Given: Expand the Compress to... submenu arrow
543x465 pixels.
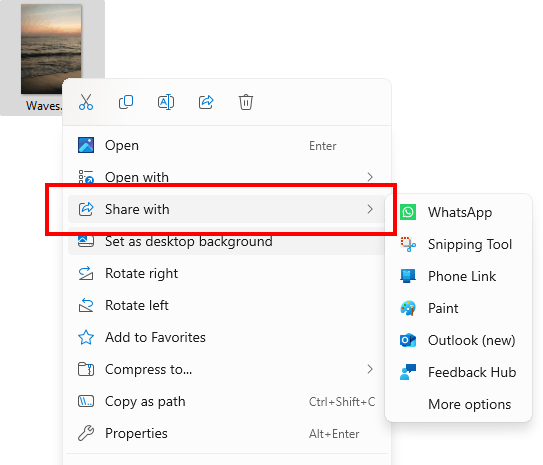Looking at the screenshot, I should tap(370, 369).
